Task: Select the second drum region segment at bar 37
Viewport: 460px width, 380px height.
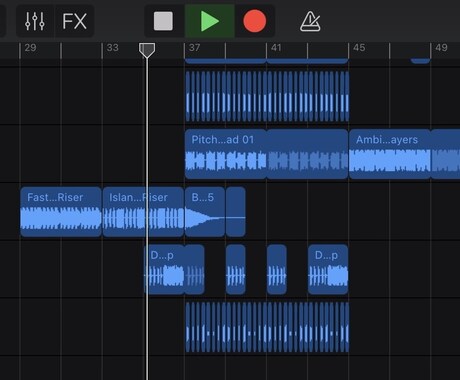Action: pos(195,269)
